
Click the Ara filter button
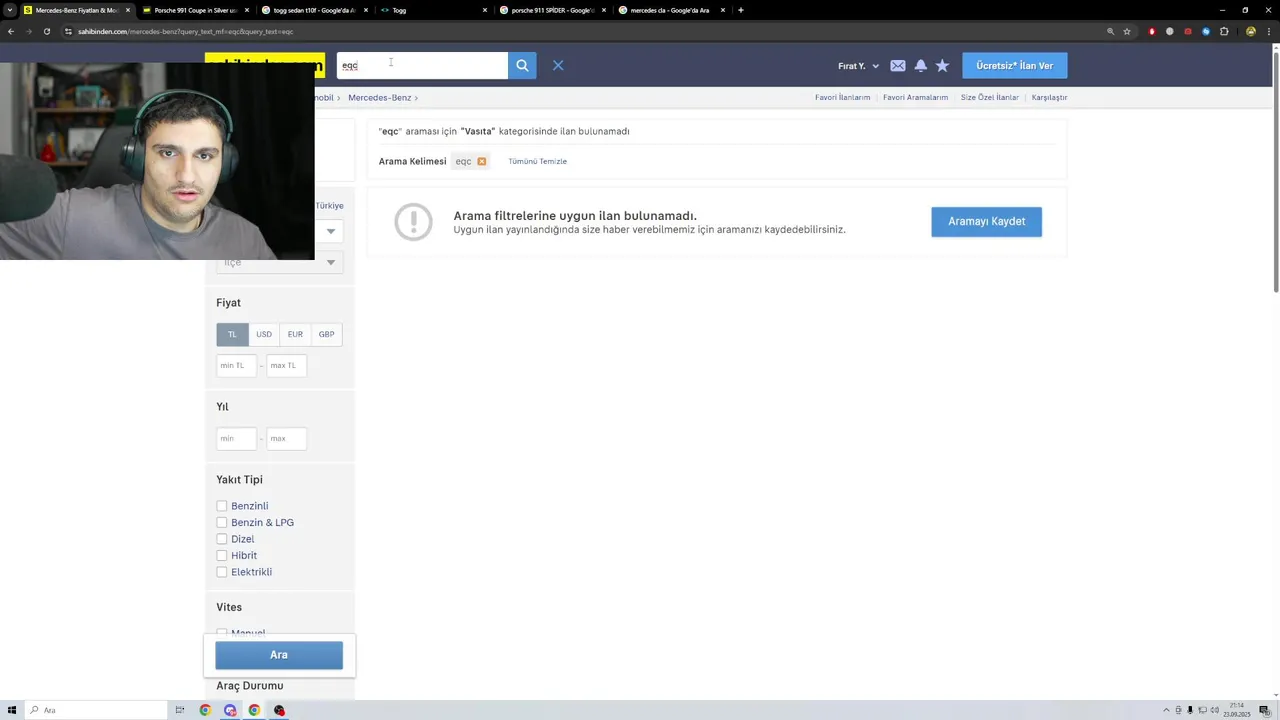click(279, 655)
